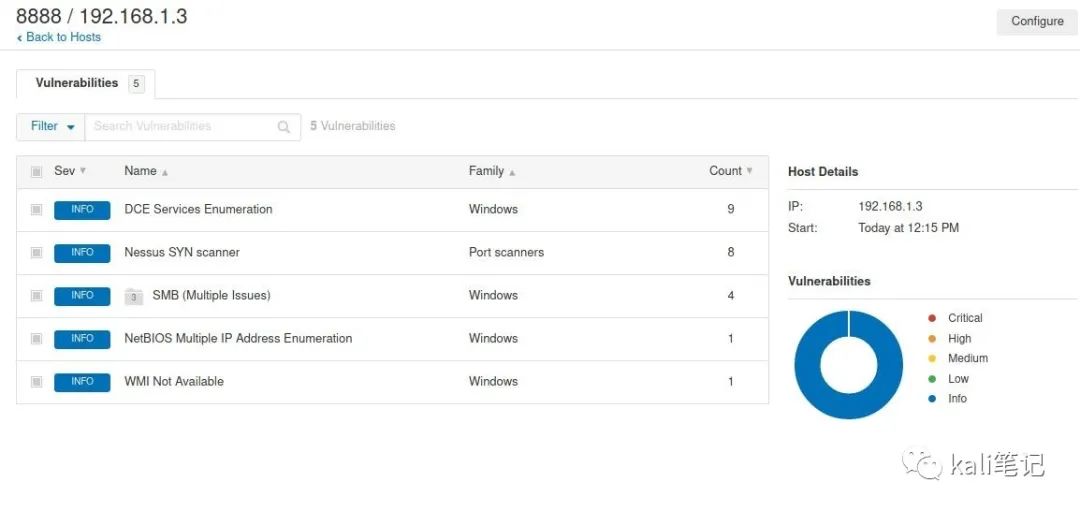Click the Critical red legend dot
The width and height of the screenshot is (1080, 511).
[932, 318]
